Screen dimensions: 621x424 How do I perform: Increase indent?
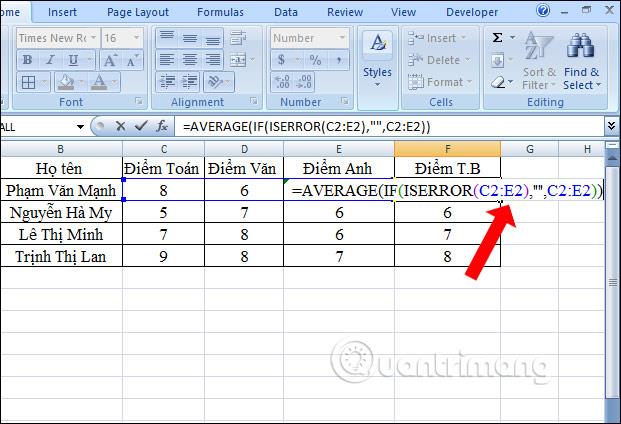tap(190, 82)
